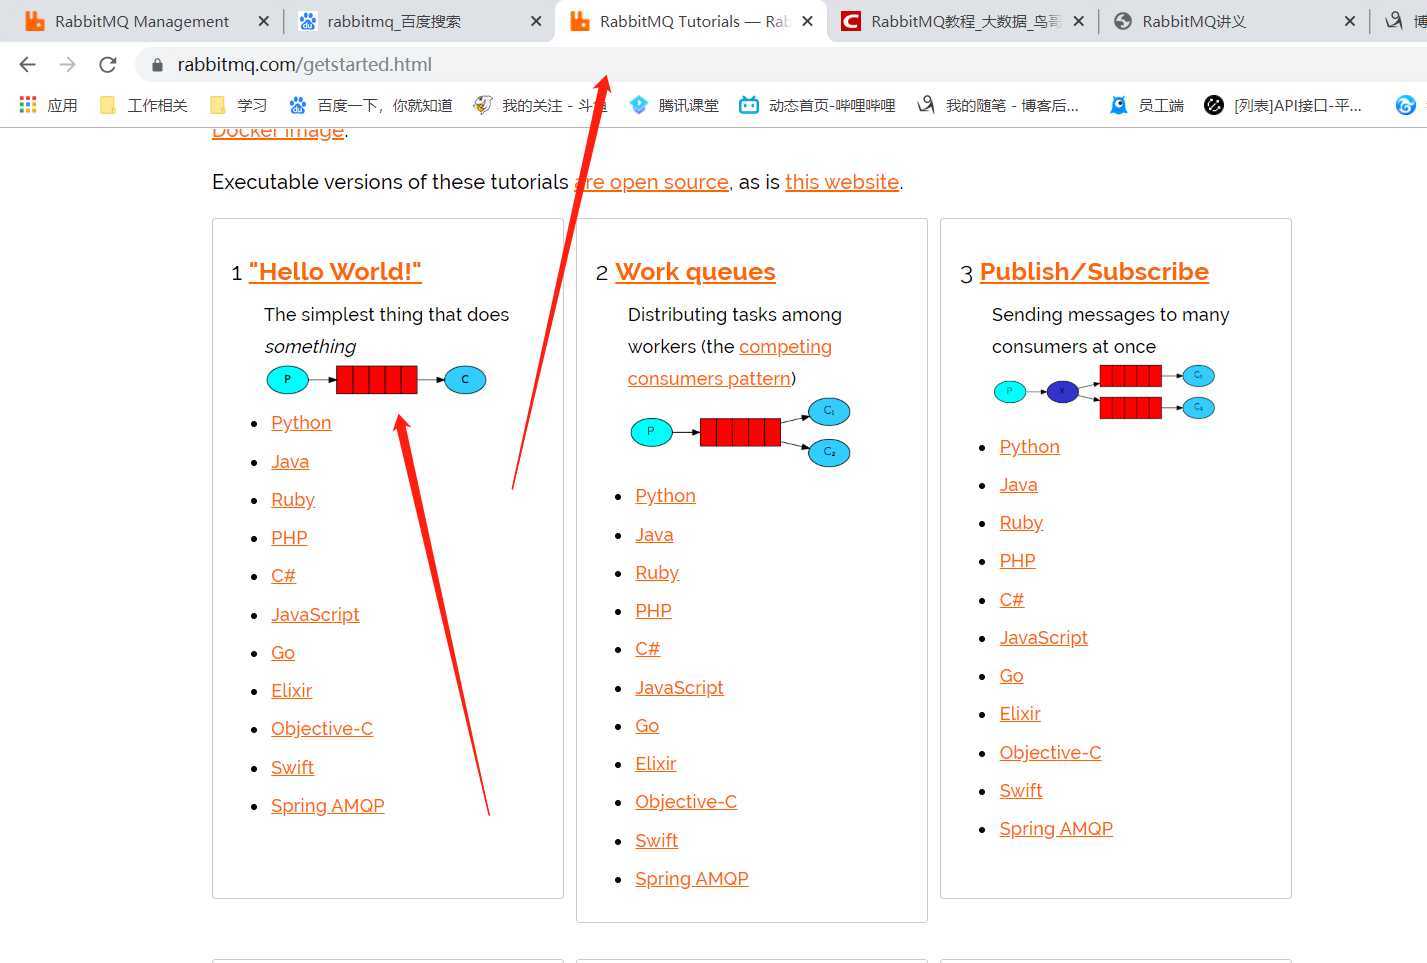Open Objective-C under Publish/Subscribe
The image size is (1427, 963).
(1050, 753)
